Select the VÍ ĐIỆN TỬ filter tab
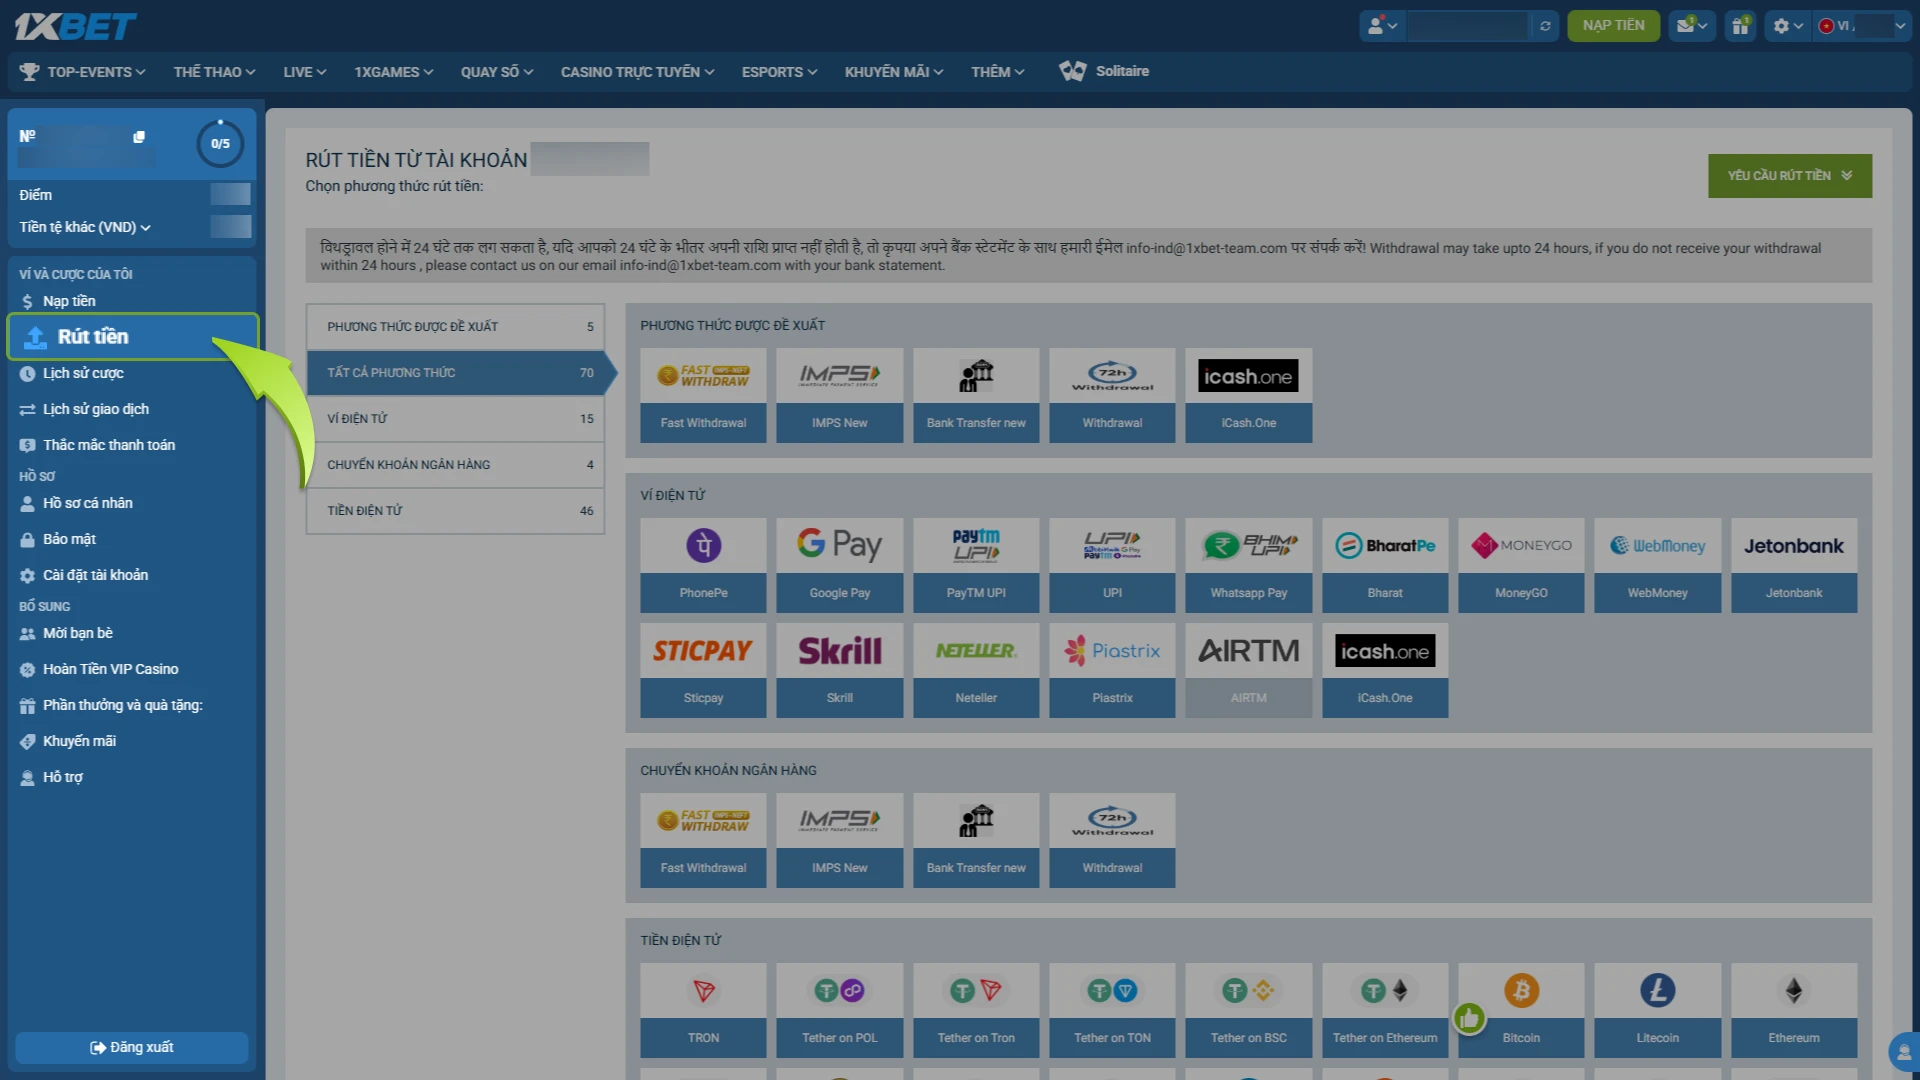Image resolution: width=1920 pixels, height=1080 pixels. [455, 419]
